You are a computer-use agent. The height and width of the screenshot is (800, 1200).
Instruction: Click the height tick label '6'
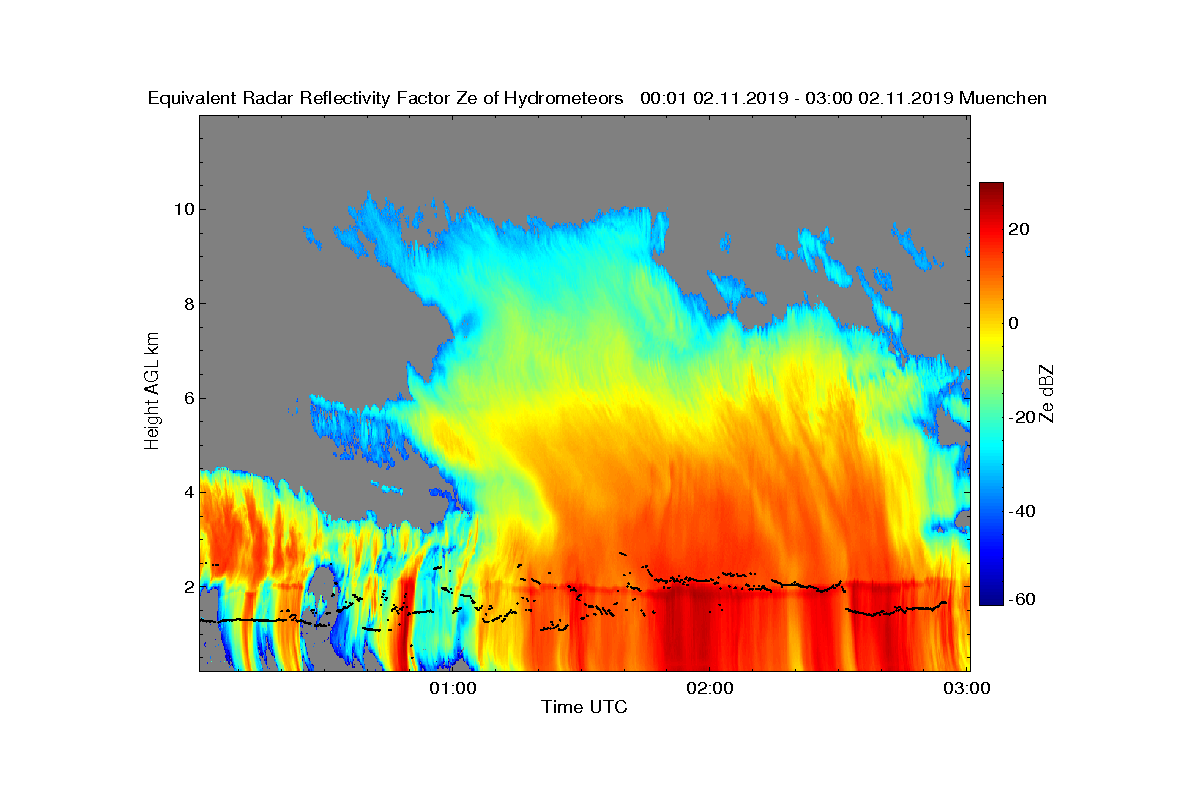[187, 397]
